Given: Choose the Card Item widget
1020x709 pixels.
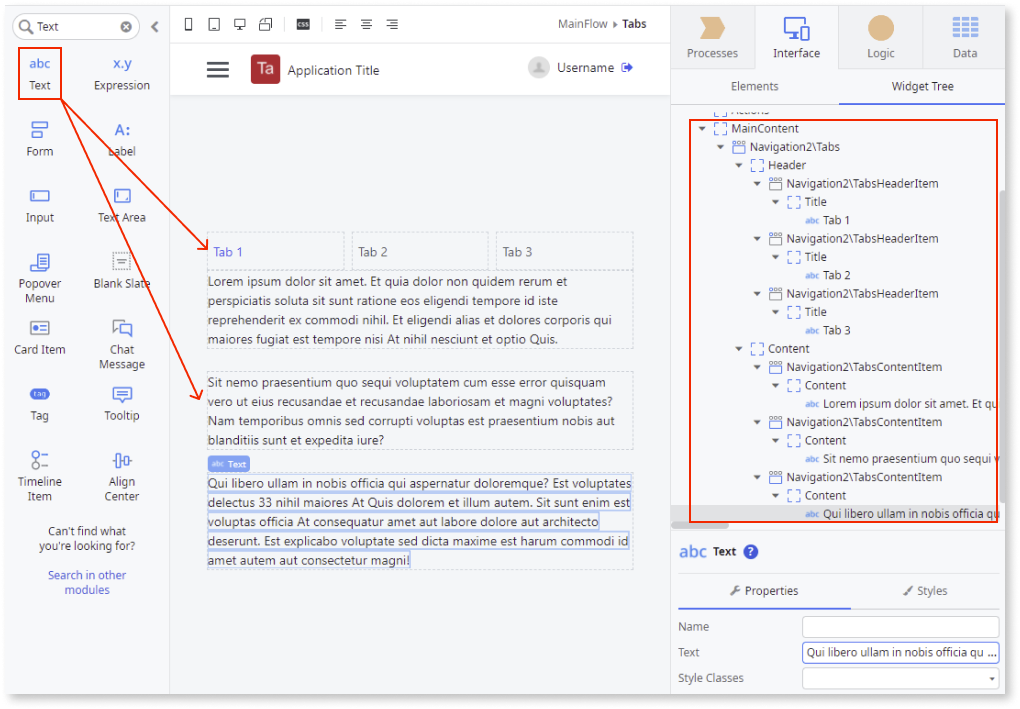Looking at the screenshot, I should click(x=39, y=339).
